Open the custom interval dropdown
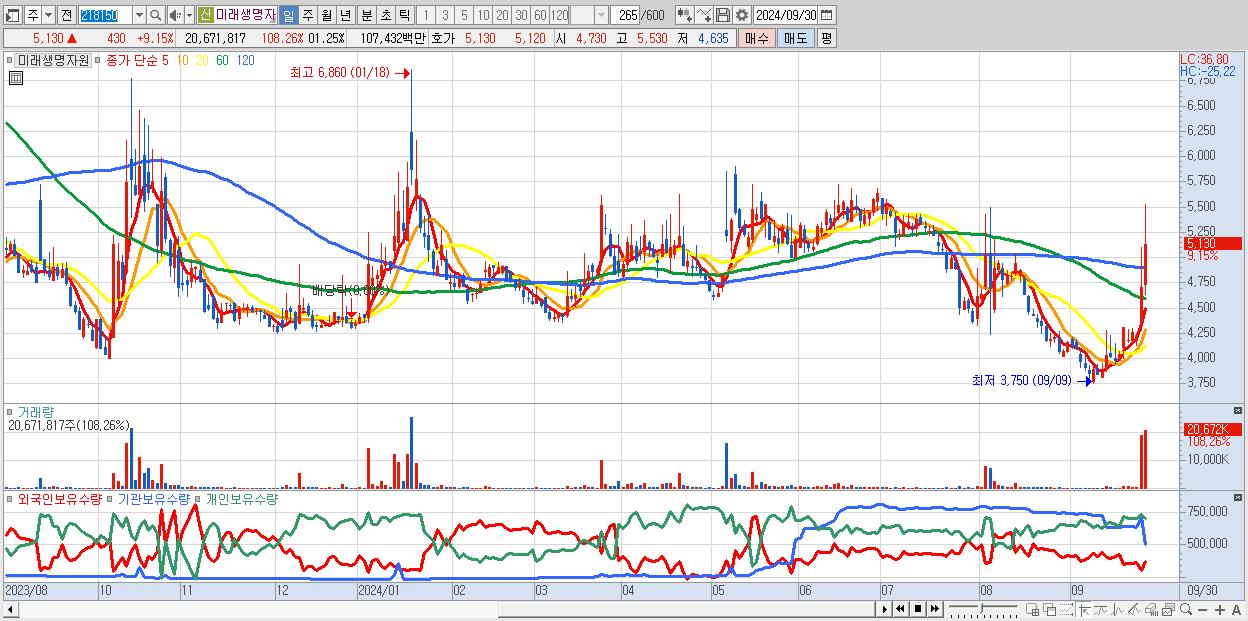 [601, 15]
